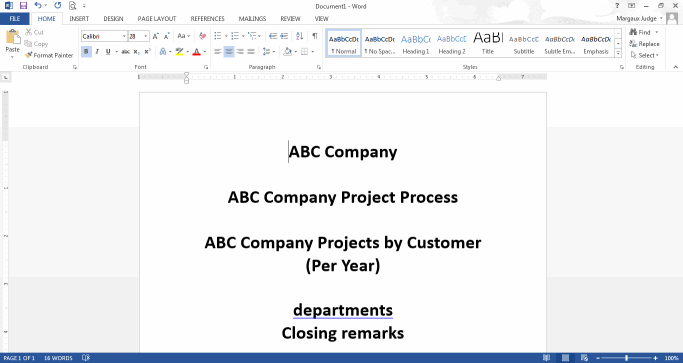Viewport: 683px width, 363px height.
Task: Open the Change Case Aa dropdown
Action: point(183,36)
